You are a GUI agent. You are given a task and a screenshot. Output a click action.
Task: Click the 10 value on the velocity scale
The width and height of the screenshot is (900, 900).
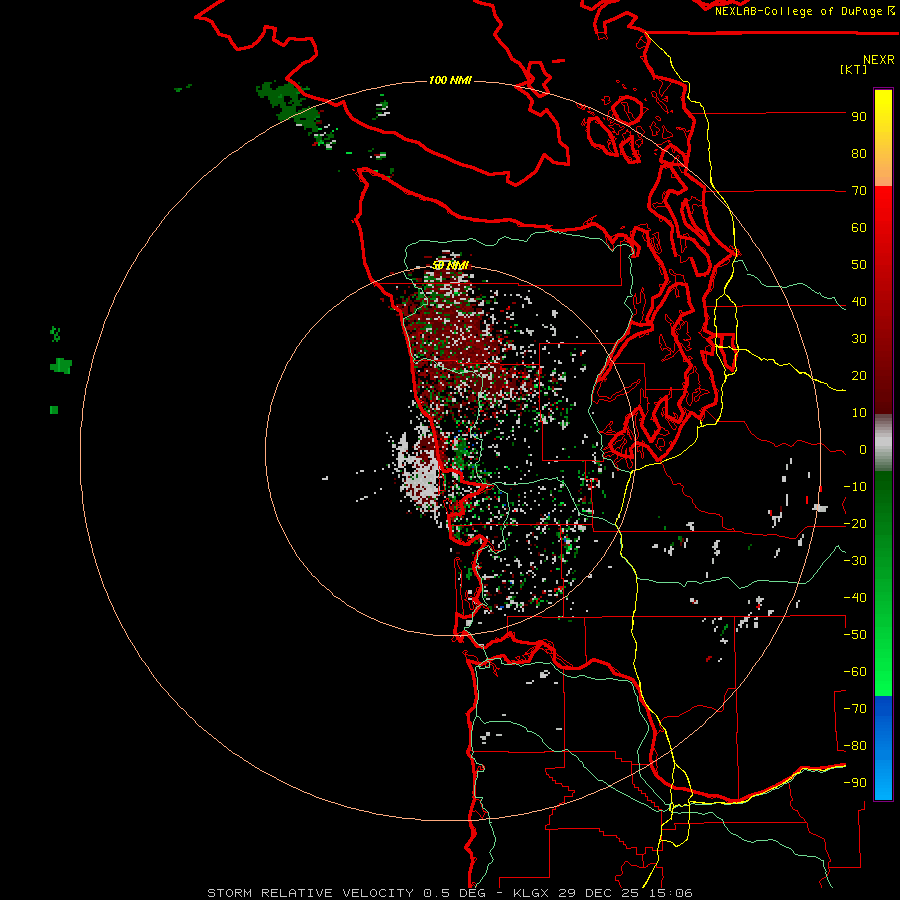point(859,413)
